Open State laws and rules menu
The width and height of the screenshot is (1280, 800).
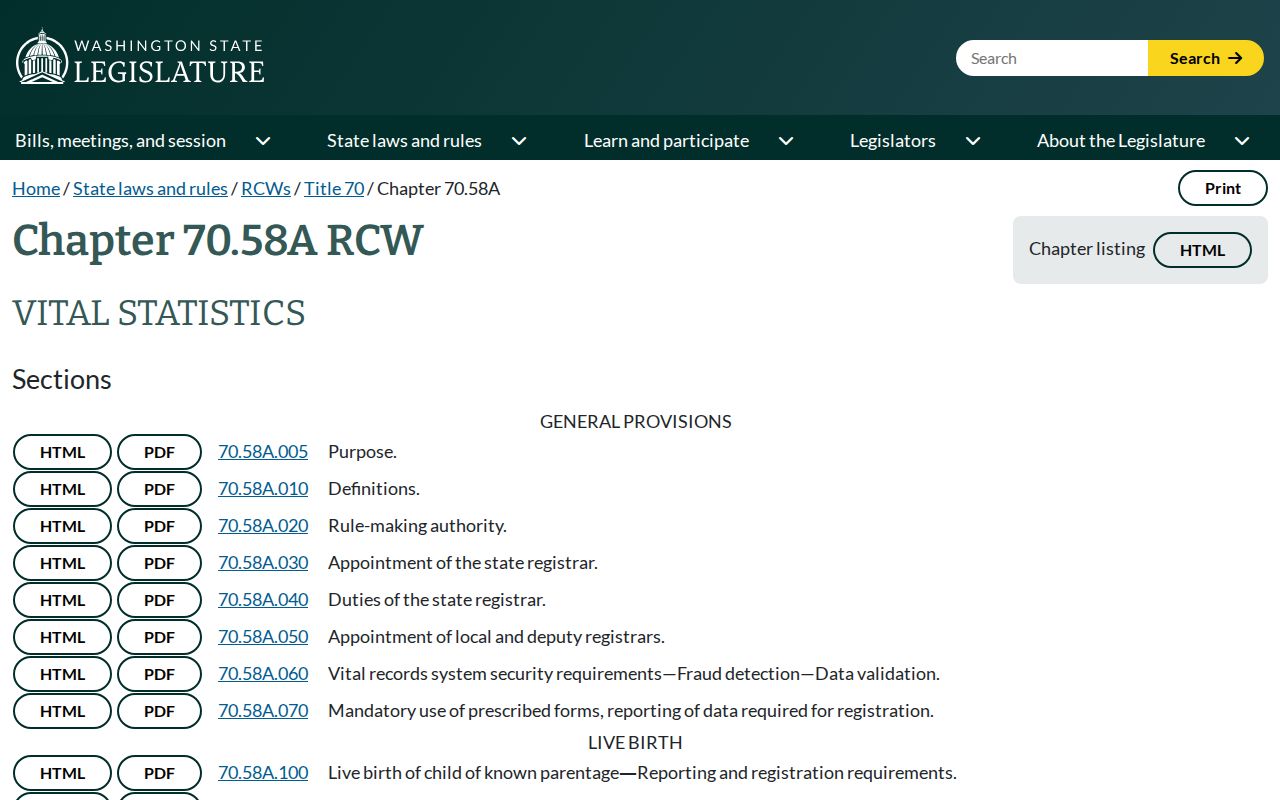404,141
